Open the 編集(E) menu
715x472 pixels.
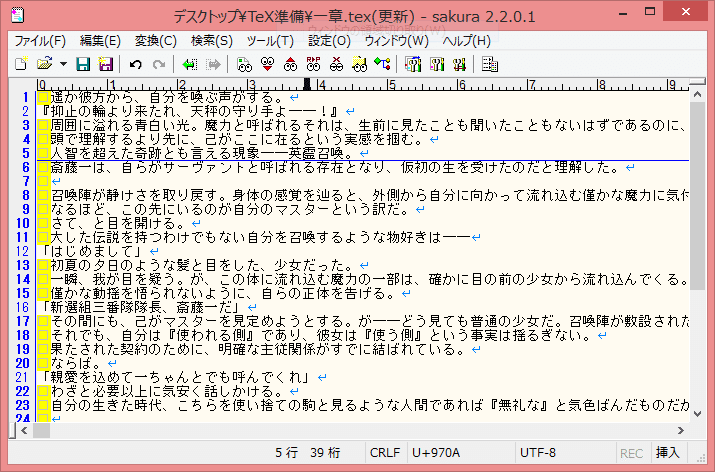100,41
